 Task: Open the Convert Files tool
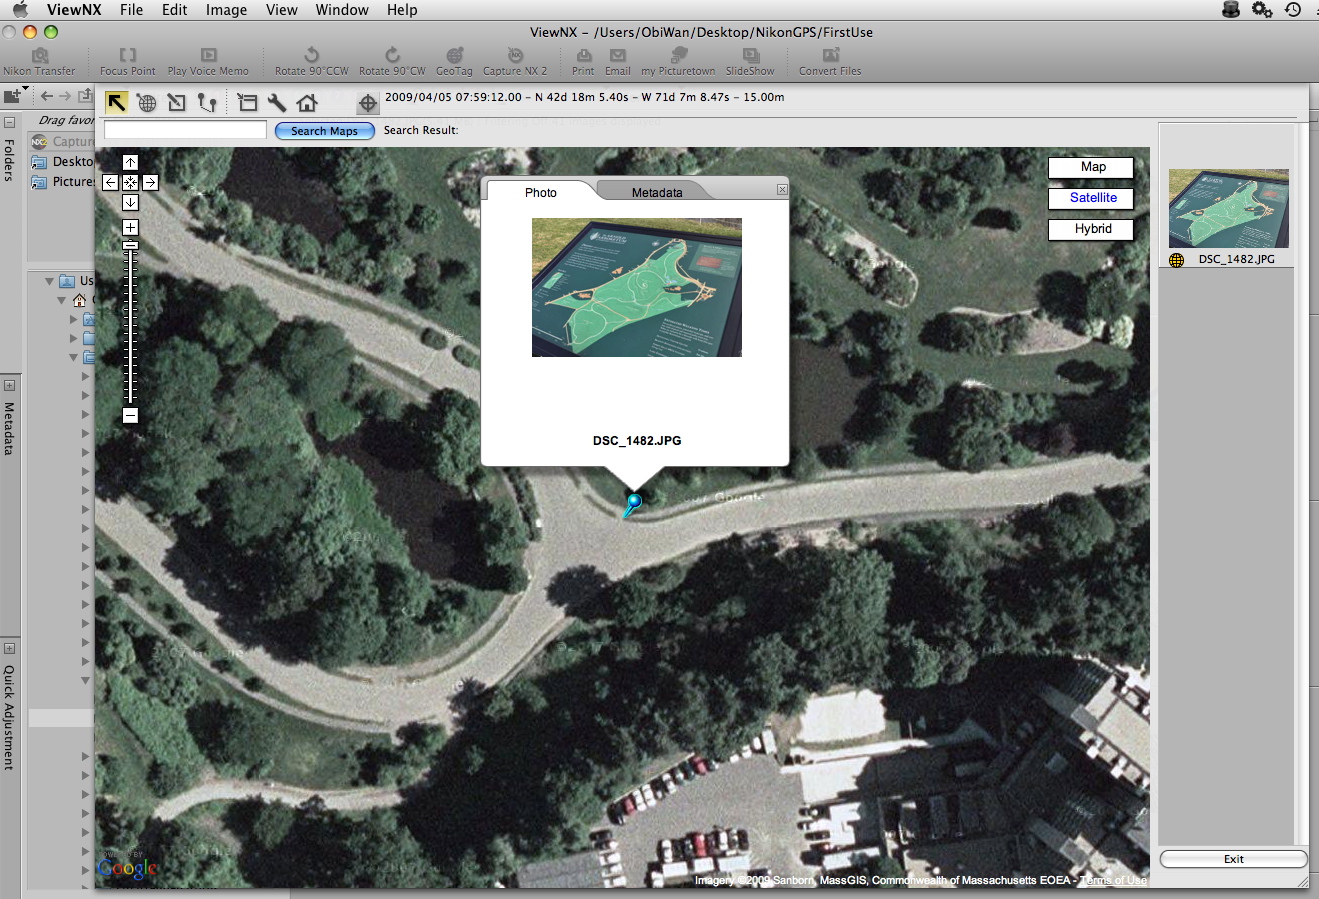[830, 62]
